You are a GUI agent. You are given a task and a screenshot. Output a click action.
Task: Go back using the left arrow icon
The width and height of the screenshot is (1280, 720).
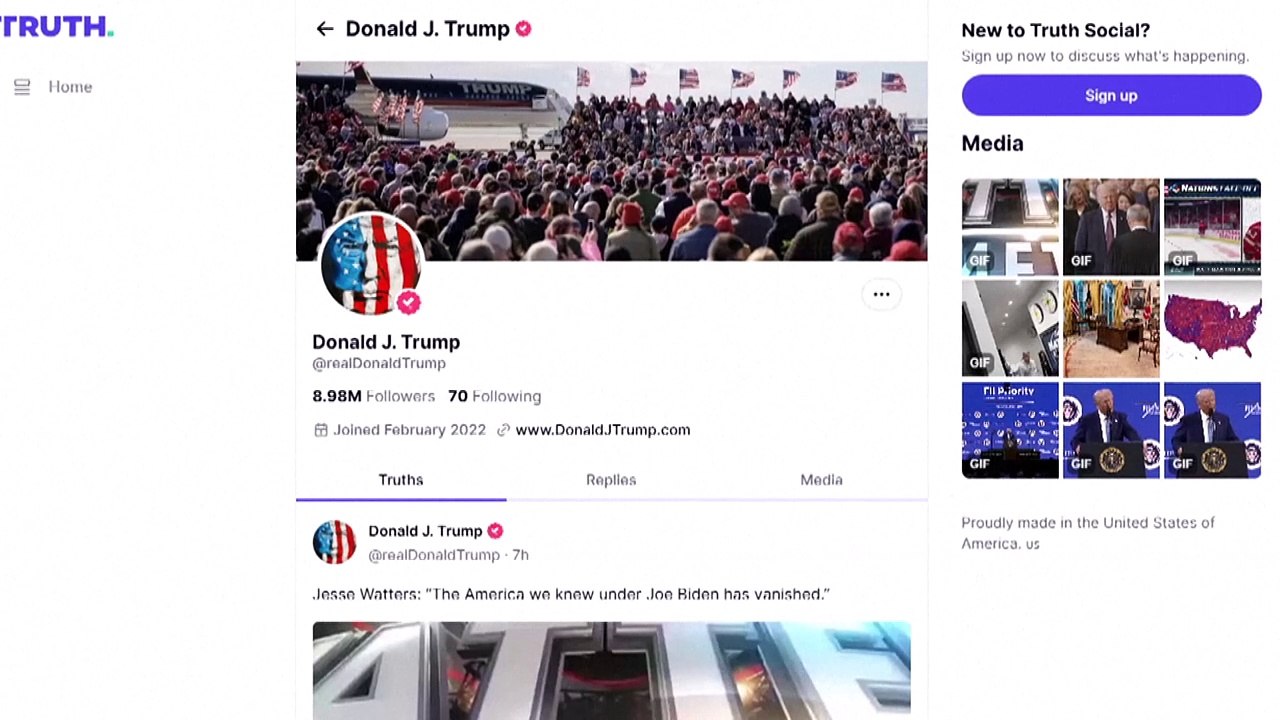tap(324, 29)
